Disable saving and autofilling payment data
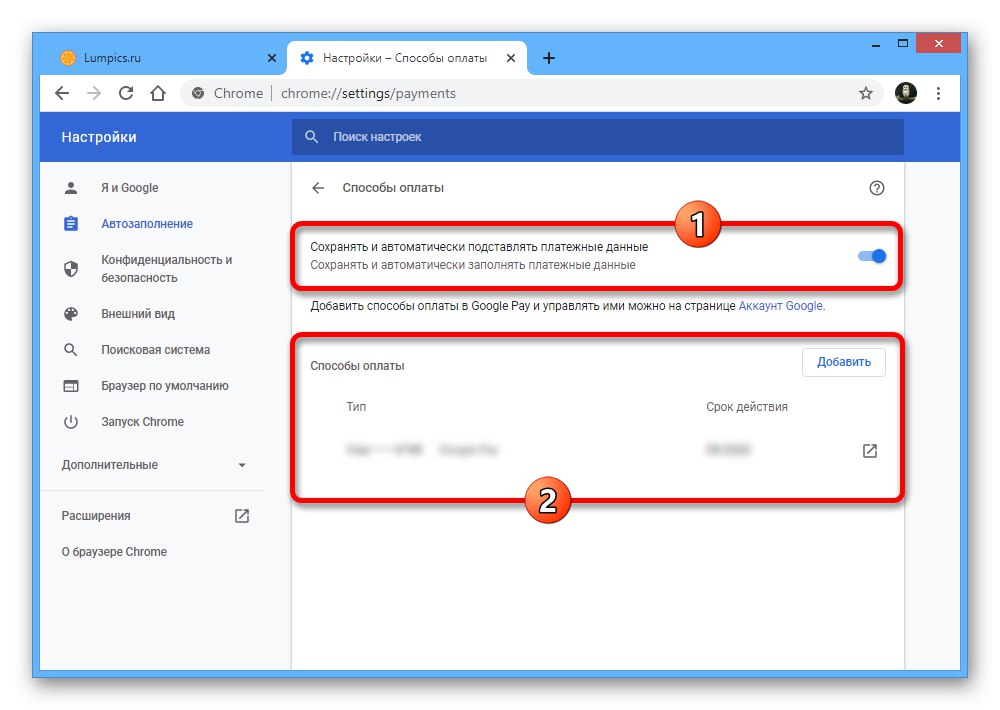 tap(871, 256)
